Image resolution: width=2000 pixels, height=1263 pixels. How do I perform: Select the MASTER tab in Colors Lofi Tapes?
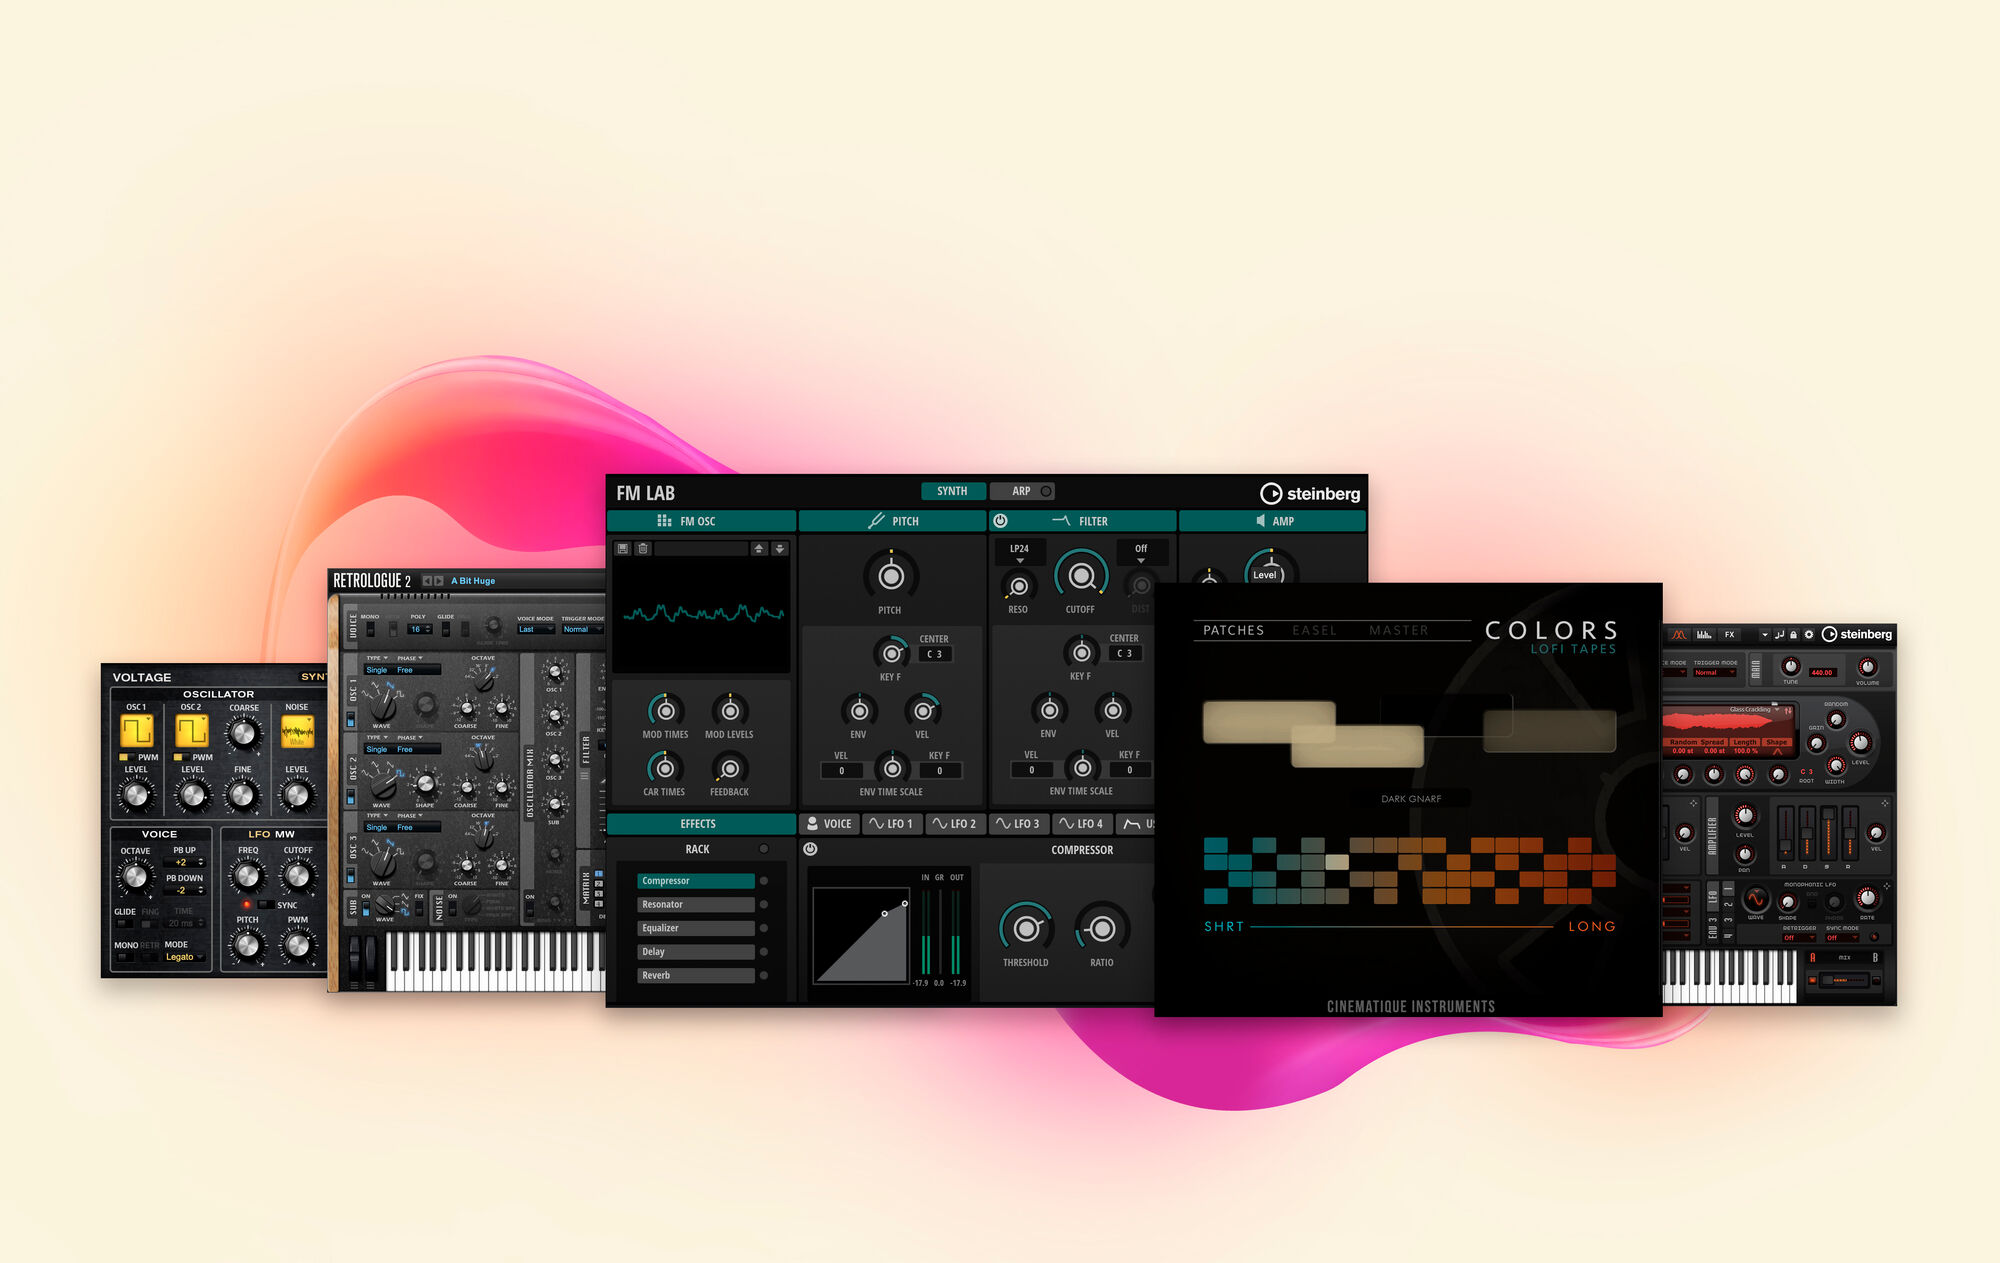(x=1398, y=629)
